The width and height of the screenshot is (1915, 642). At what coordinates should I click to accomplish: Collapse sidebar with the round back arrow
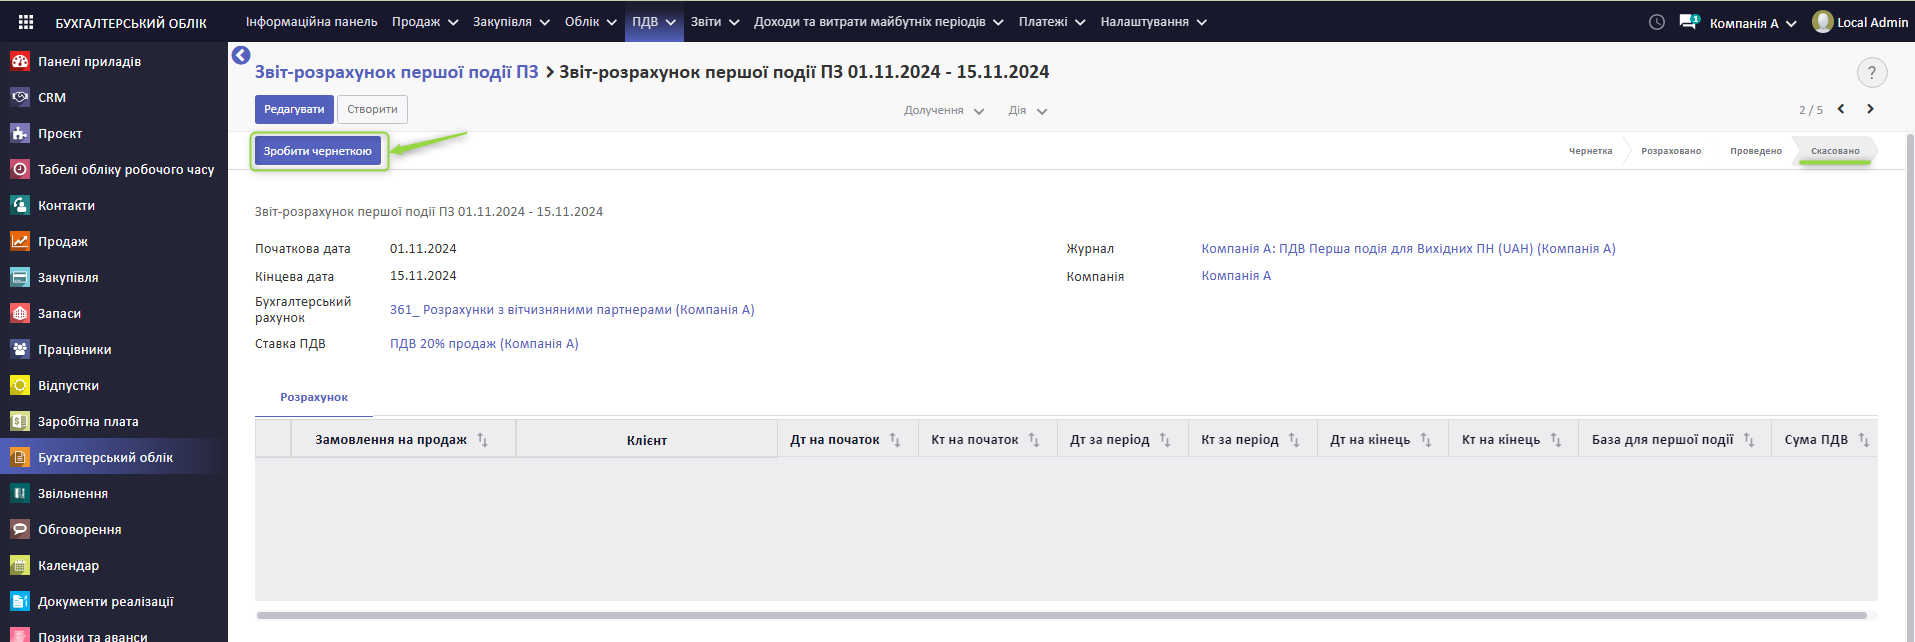tap(241, 55)
